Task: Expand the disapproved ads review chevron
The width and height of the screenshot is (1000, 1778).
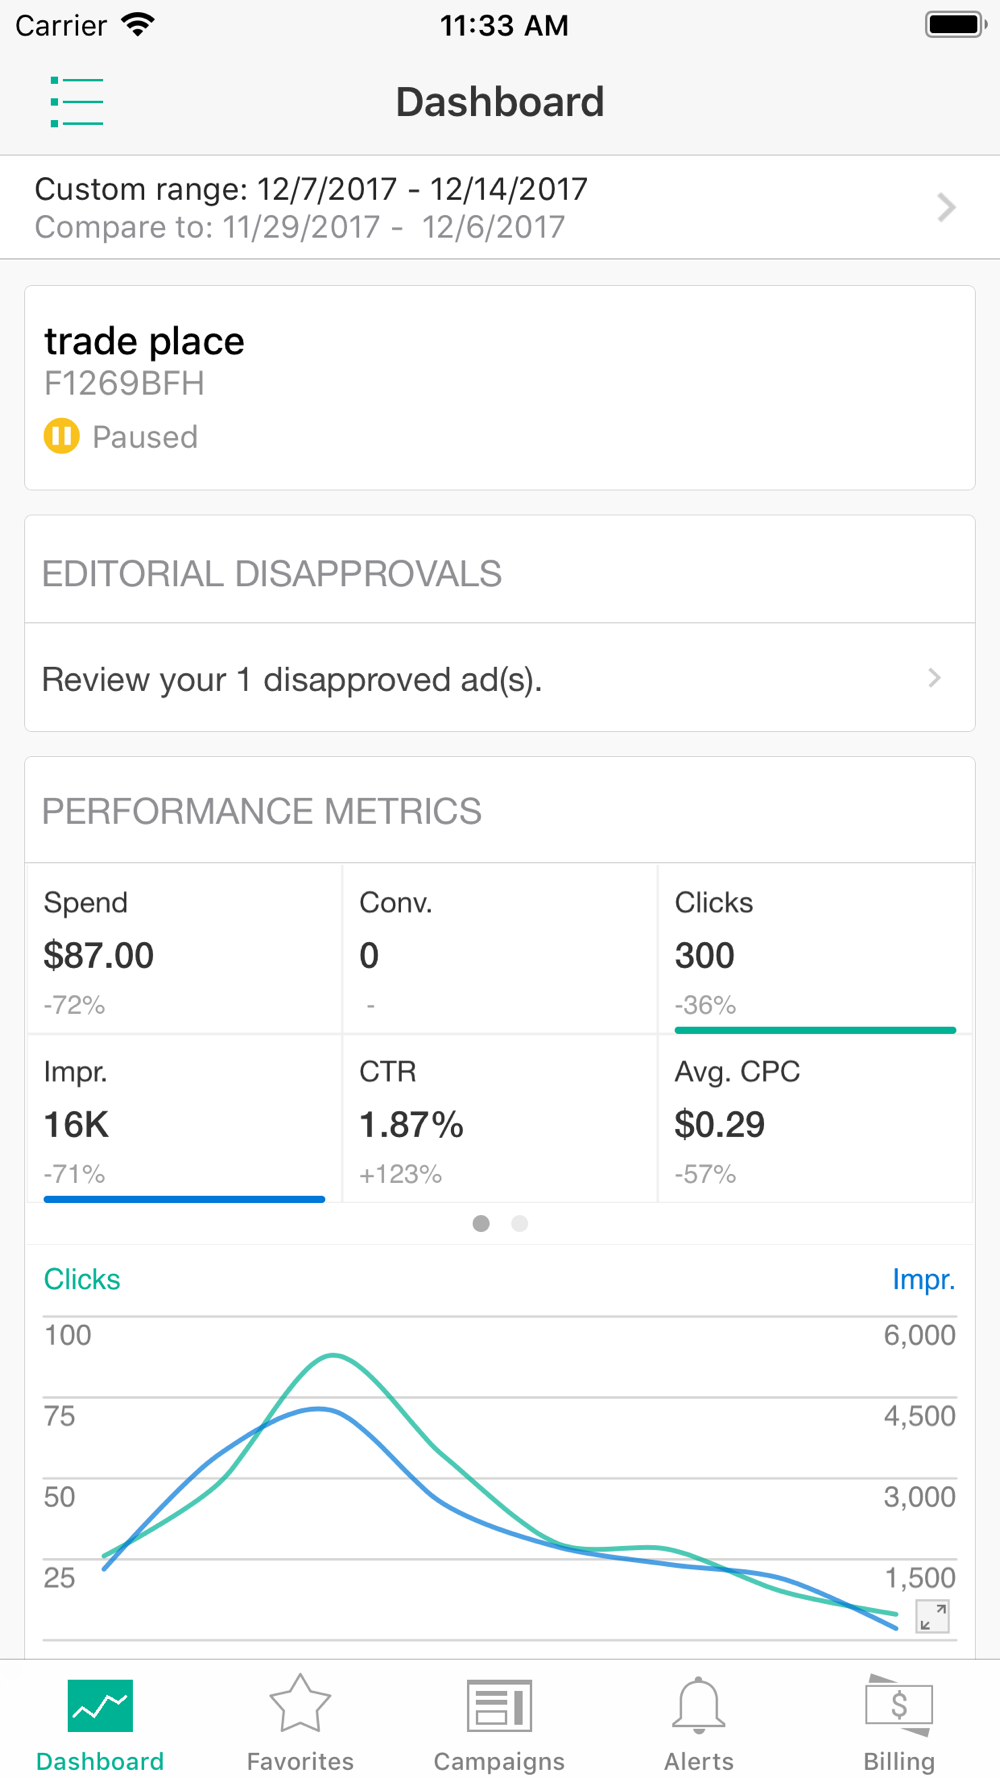Action: pyautogui.click(x=934, y=678)
